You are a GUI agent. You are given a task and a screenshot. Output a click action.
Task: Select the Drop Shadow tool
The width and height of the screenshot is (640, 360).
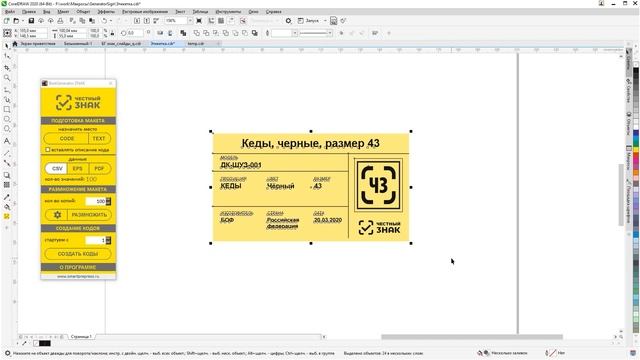(7, 175)
